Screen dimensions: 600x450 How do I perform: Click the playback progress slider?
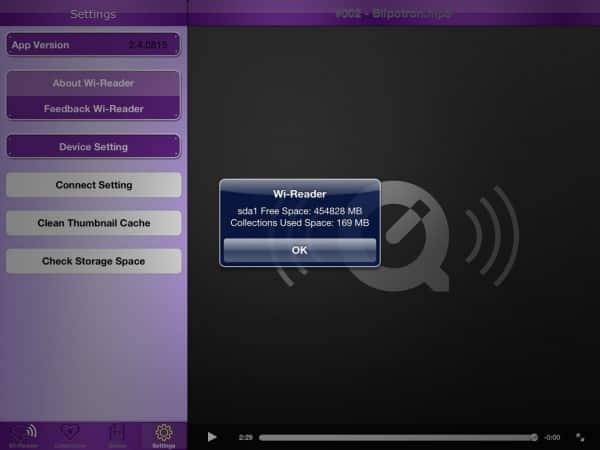click(398, 437)
